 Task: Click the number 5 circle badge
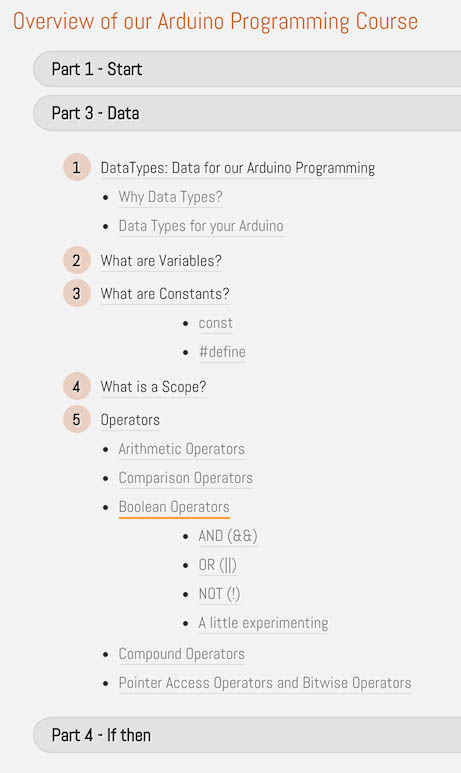pyautogui.click(x=76, y=420)
